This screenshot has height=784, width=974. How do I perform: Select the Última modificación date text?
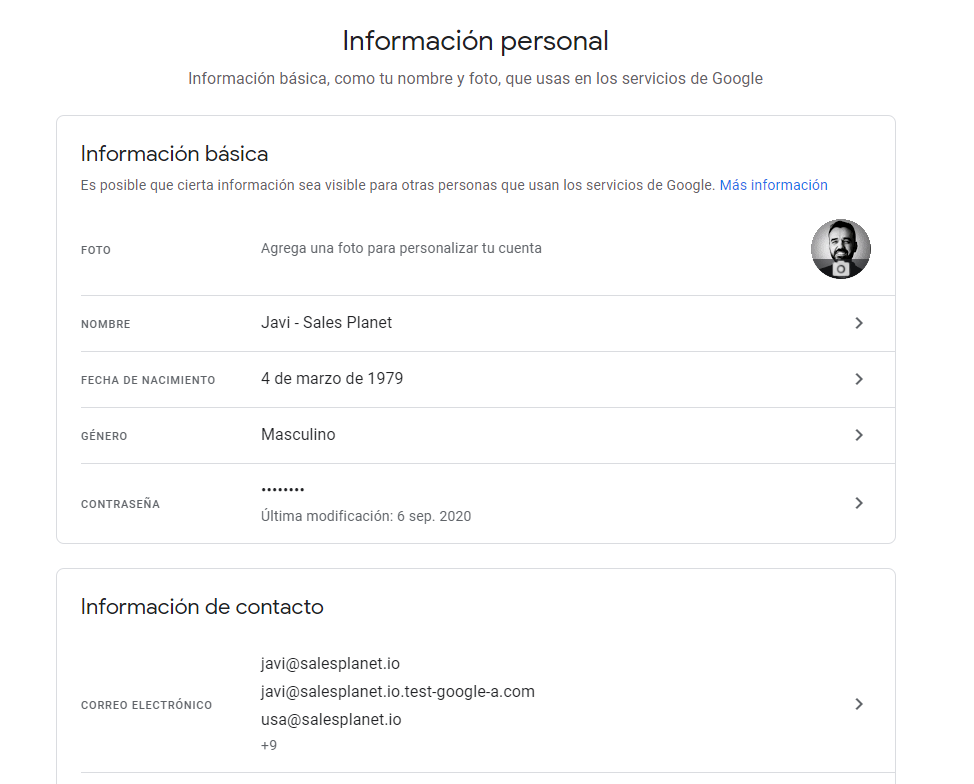366,516
